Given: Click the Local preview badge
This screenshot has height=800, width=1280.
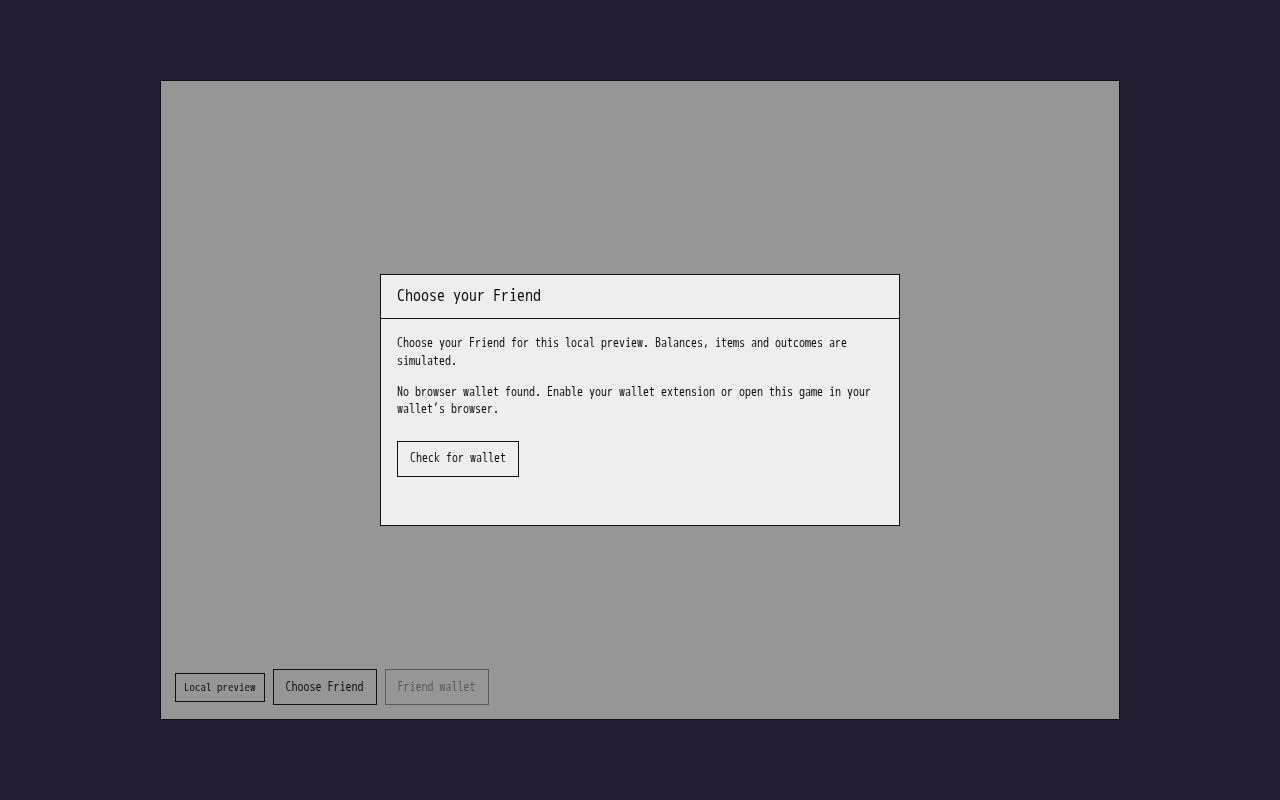Looking at the screenshot, I should click(220, 687).
